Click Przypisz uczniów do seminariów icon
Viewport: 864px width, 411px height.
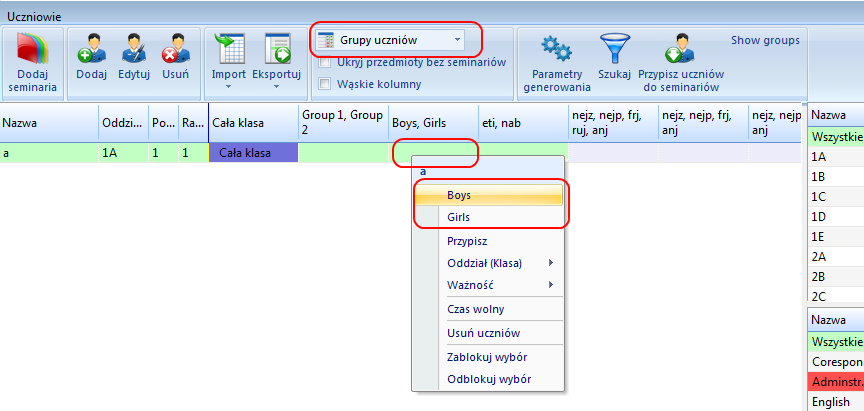679,48
